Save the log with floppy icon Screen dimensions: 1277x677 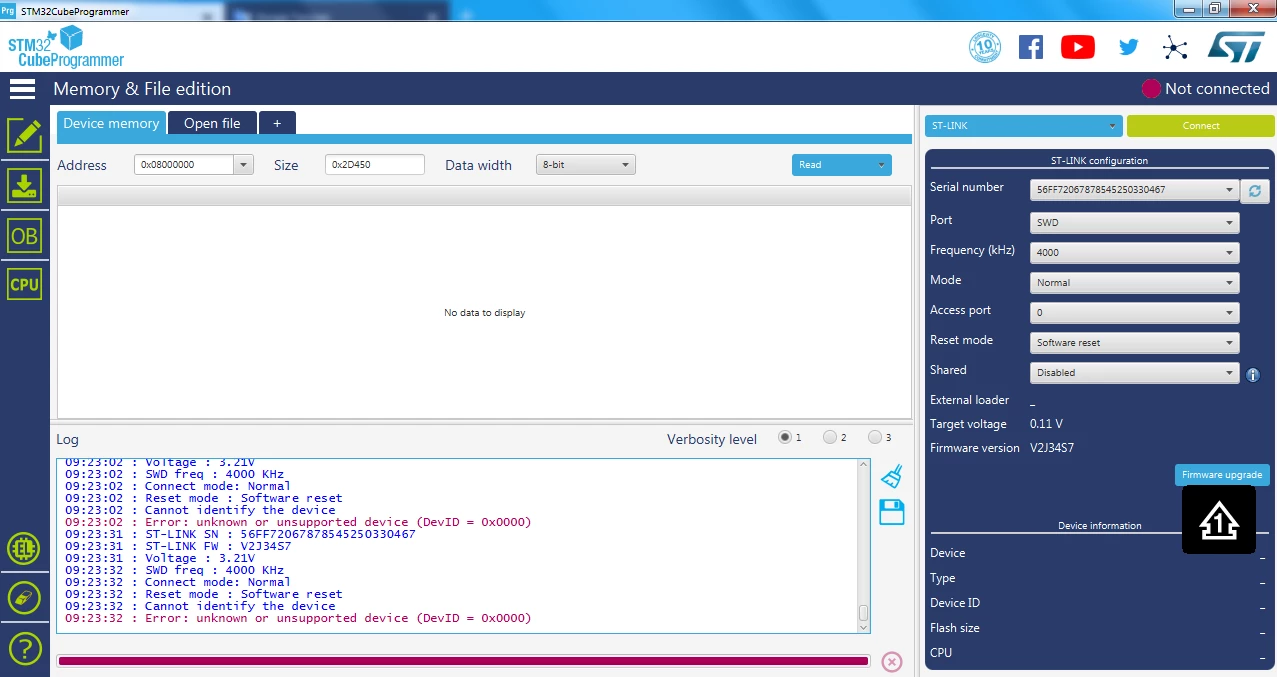892,512
